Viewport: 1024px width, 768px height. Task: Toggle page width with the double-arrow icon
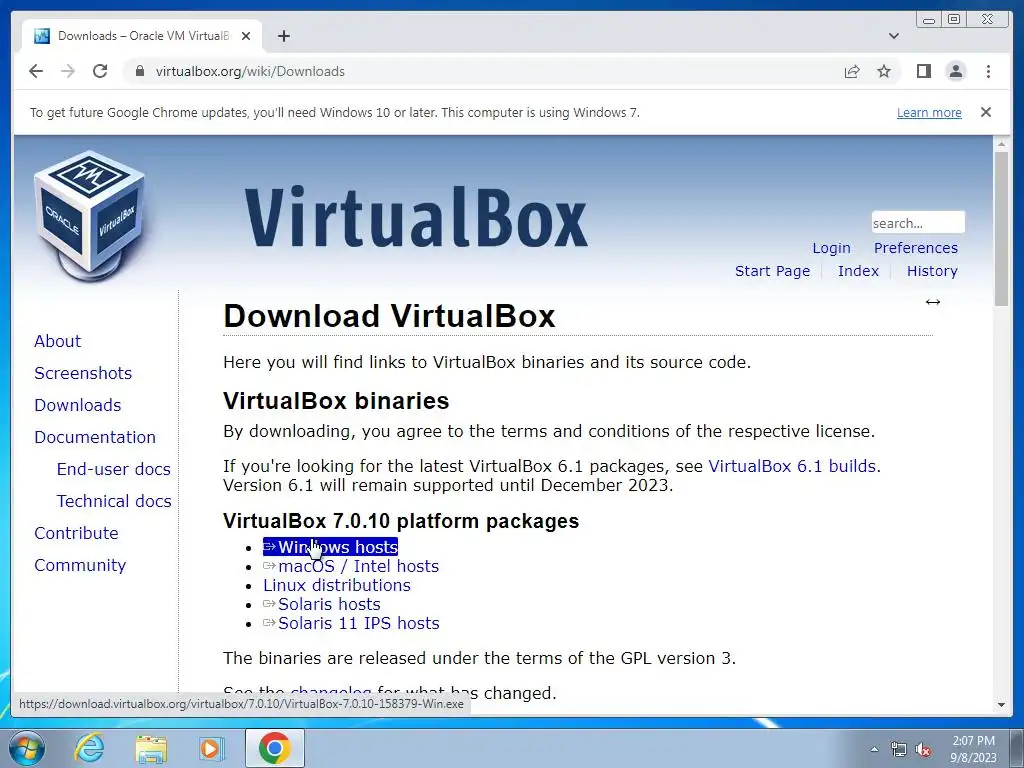click(933, 302)
